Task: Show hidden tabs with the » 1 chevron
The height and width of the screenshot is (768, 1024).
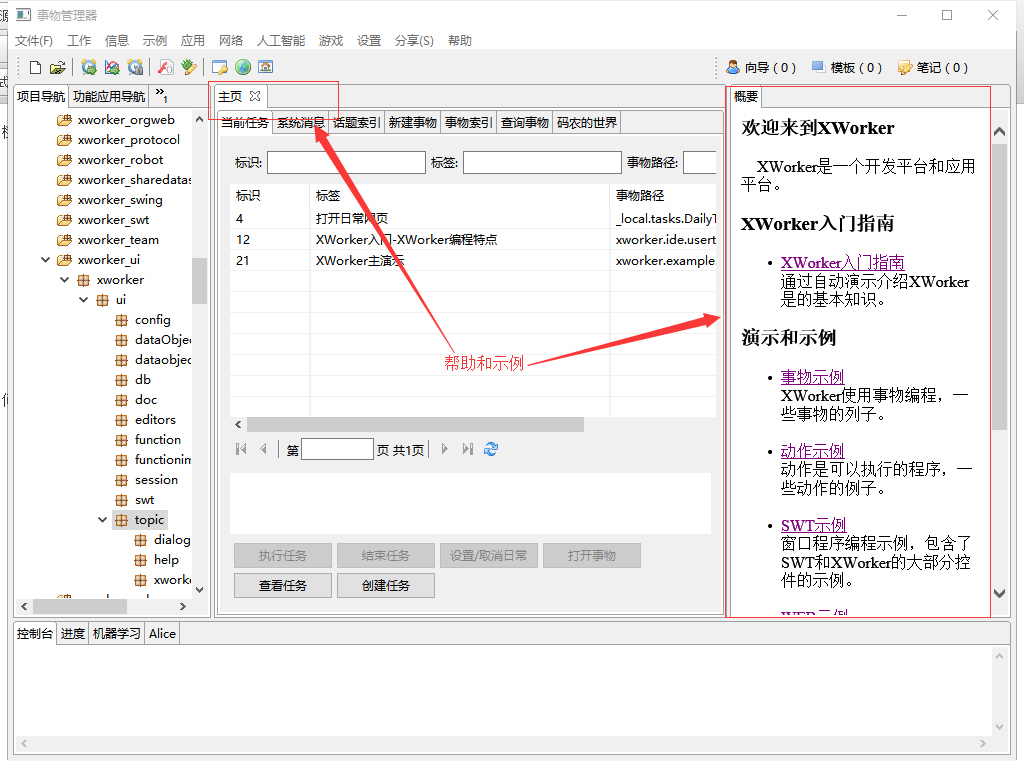Action: [161, 95]
